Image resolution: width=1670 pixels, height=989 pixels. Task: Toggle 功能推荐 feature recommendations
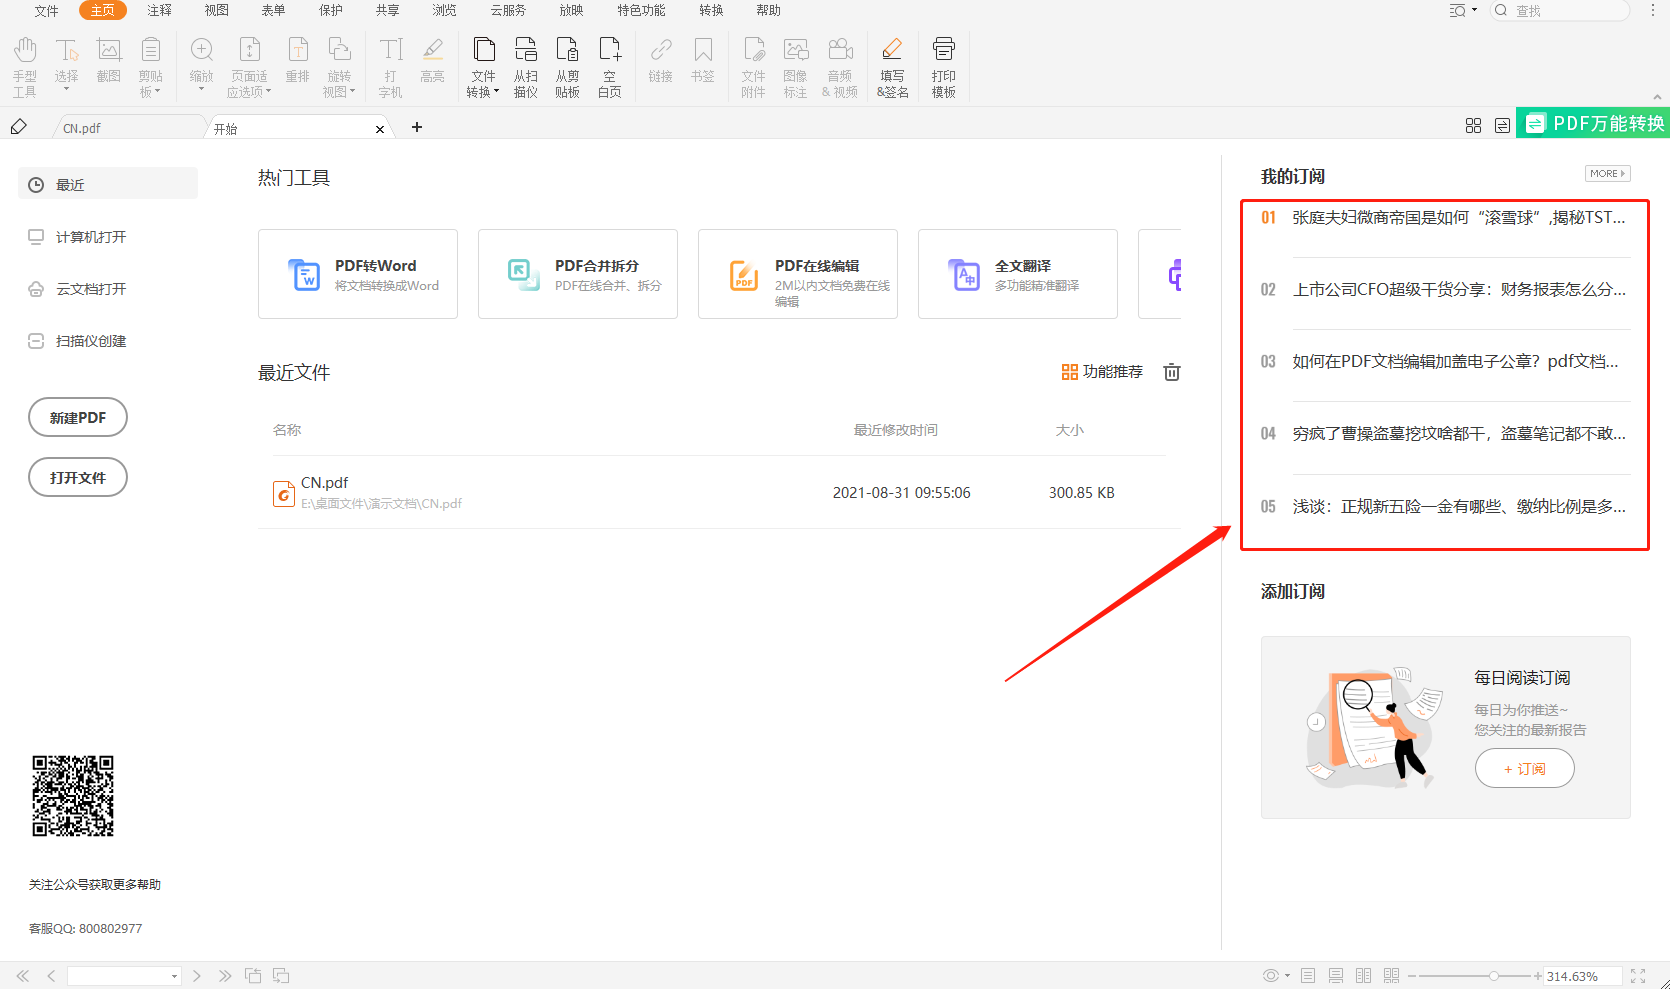(1102, 372)
